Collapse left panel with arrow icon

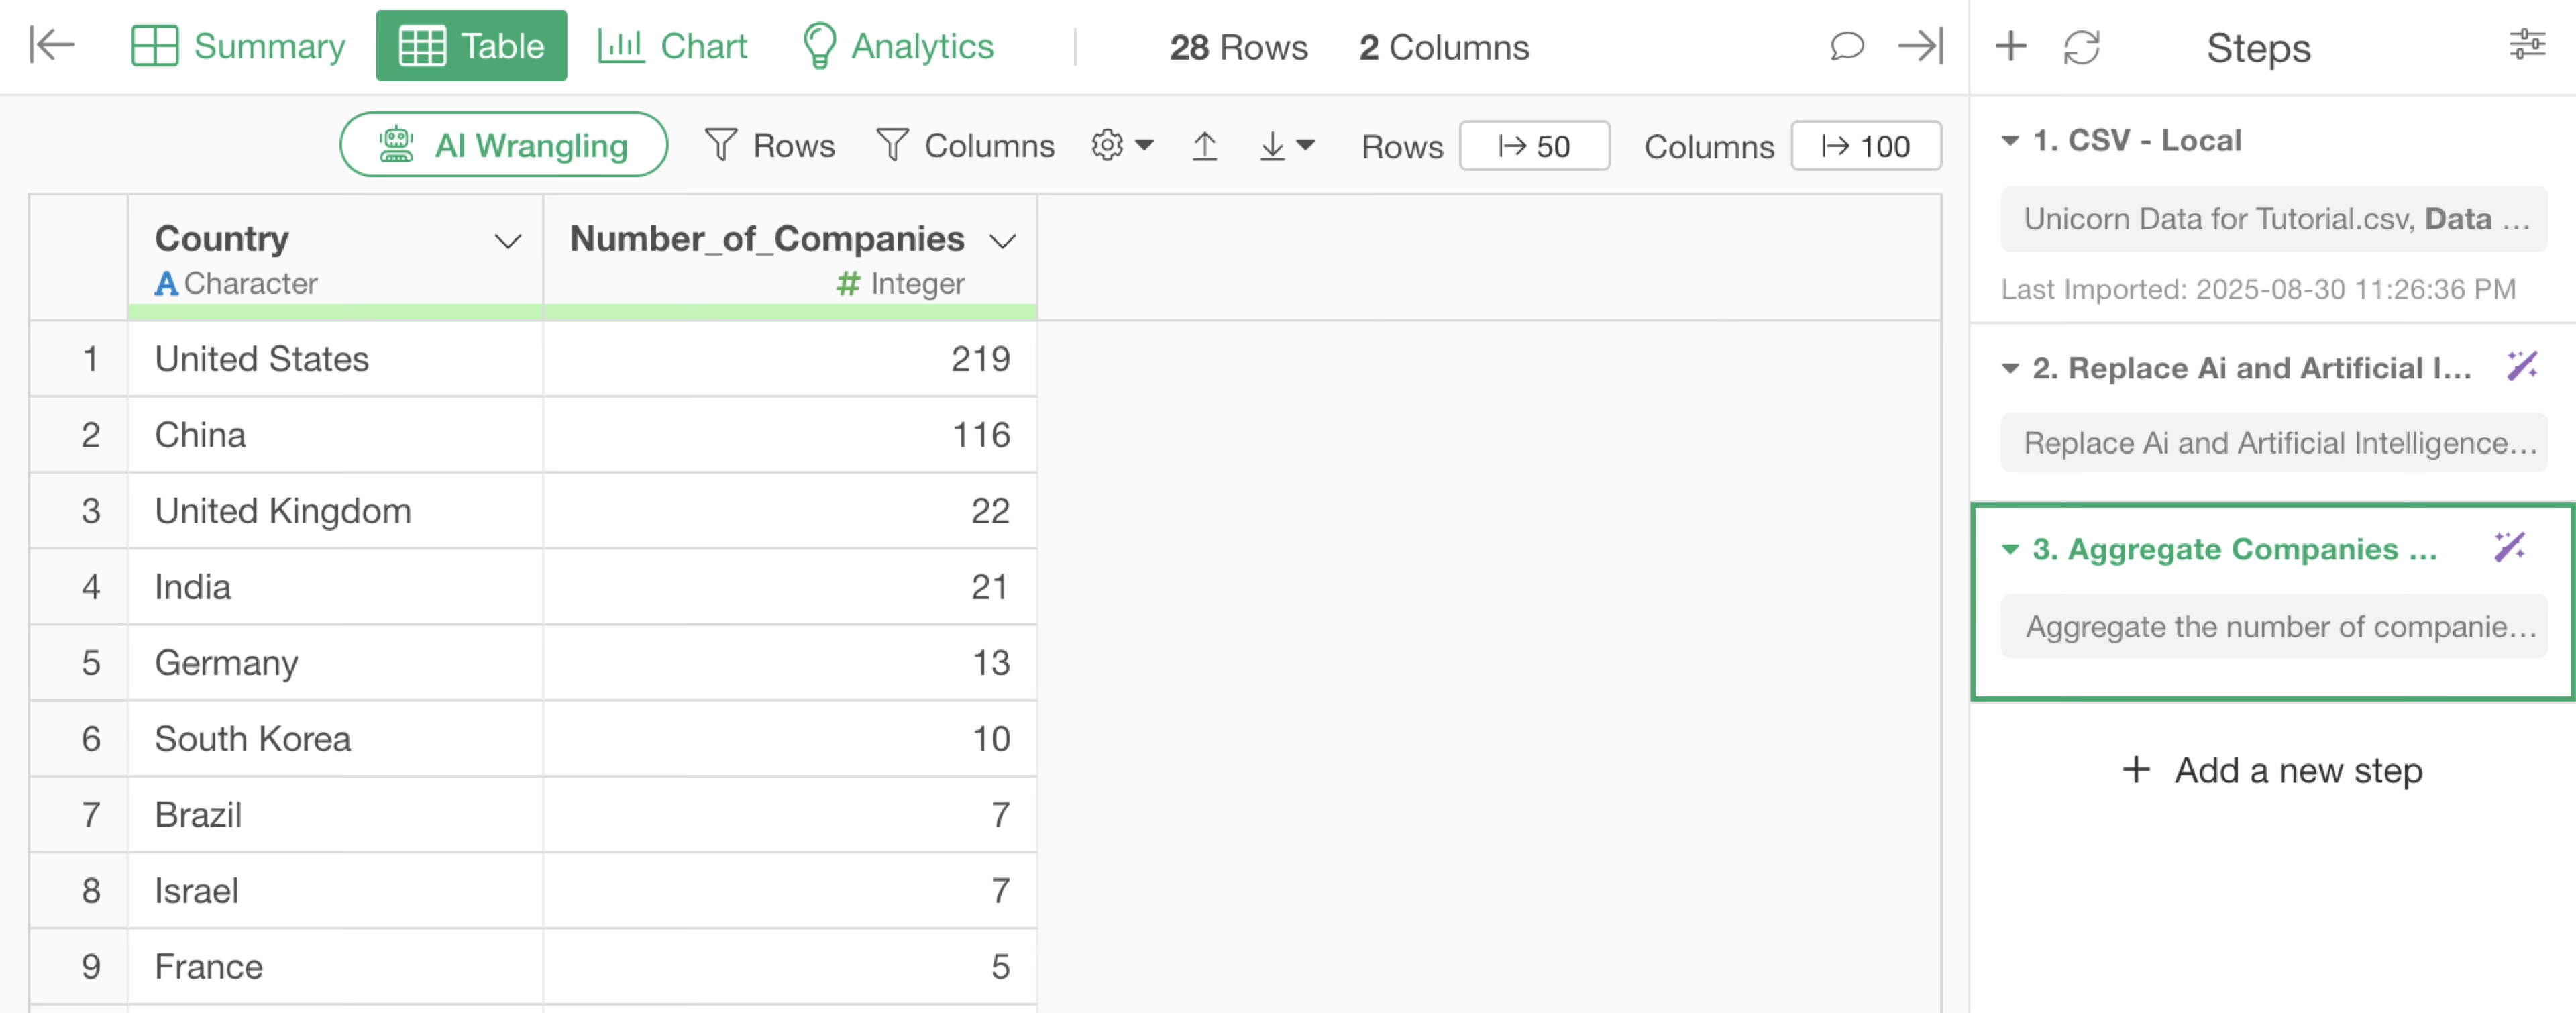52,45
